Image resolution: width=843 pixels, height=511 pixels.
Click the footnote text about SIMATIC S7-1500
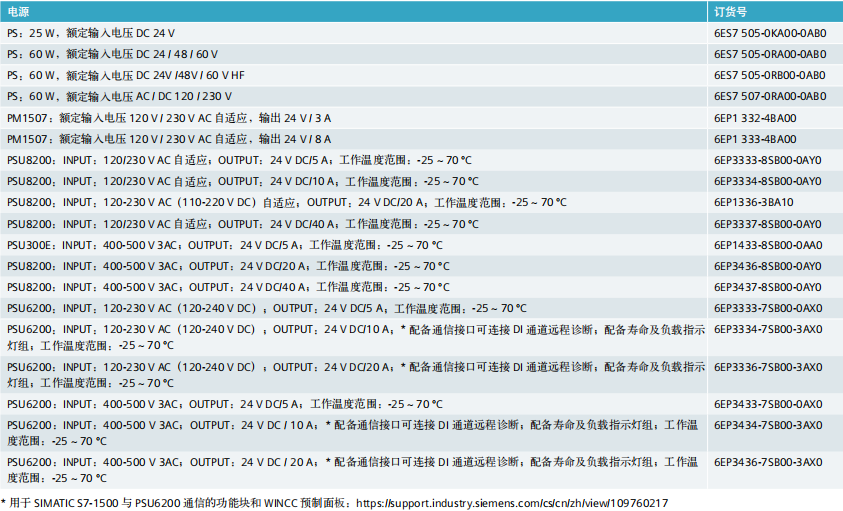[178, 503]
